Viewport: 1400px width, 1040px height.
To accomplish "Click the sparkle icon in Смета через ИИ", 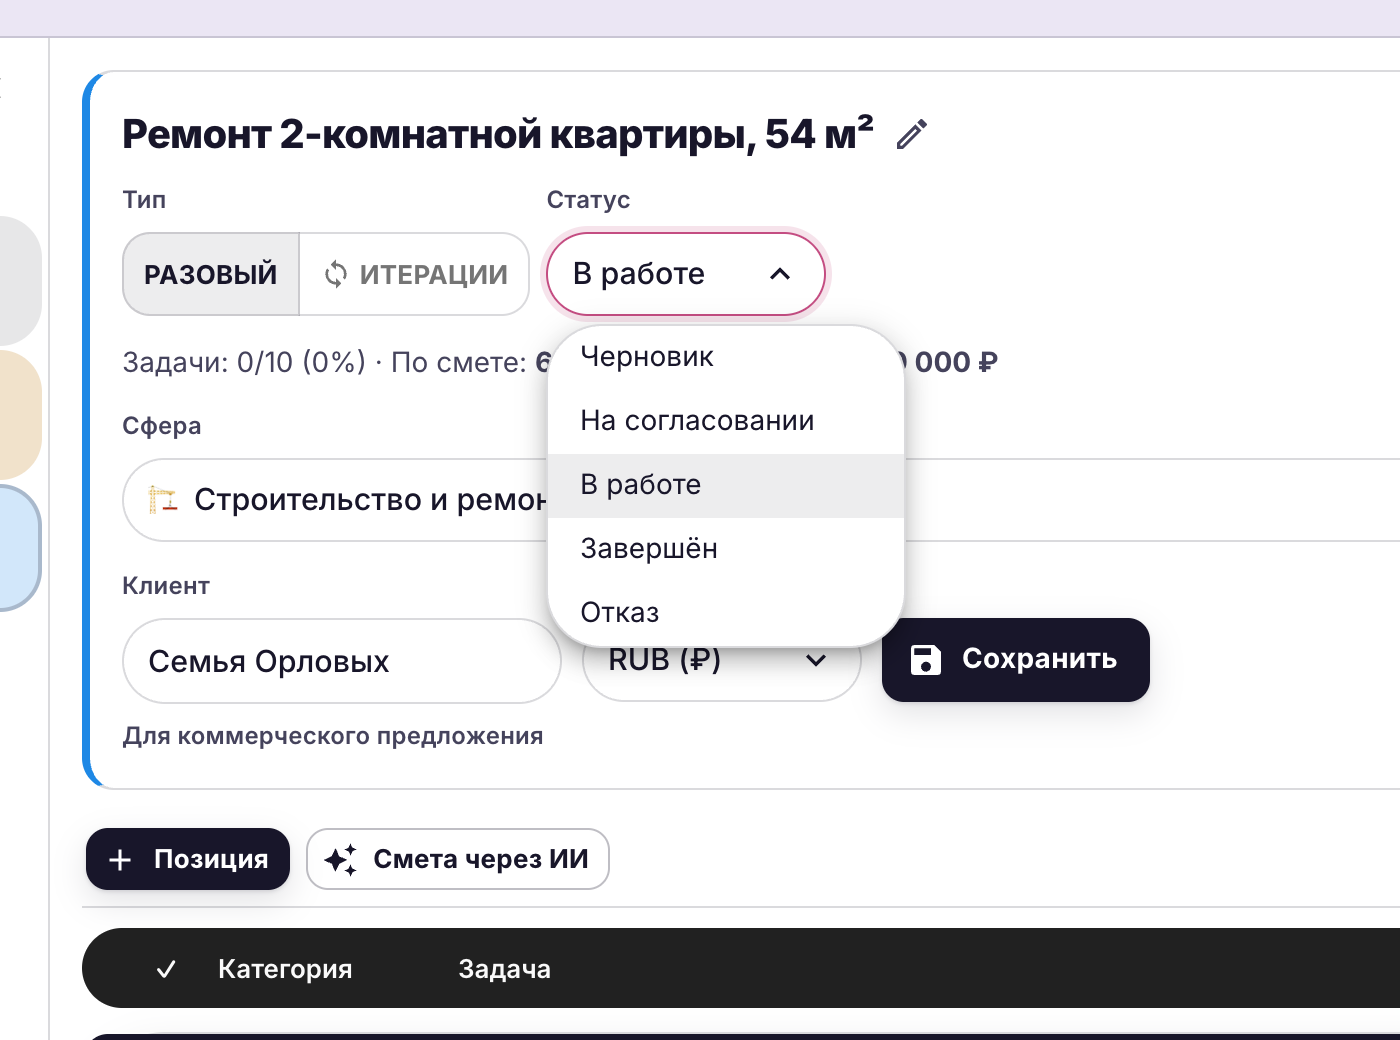I will pos(341,860).
